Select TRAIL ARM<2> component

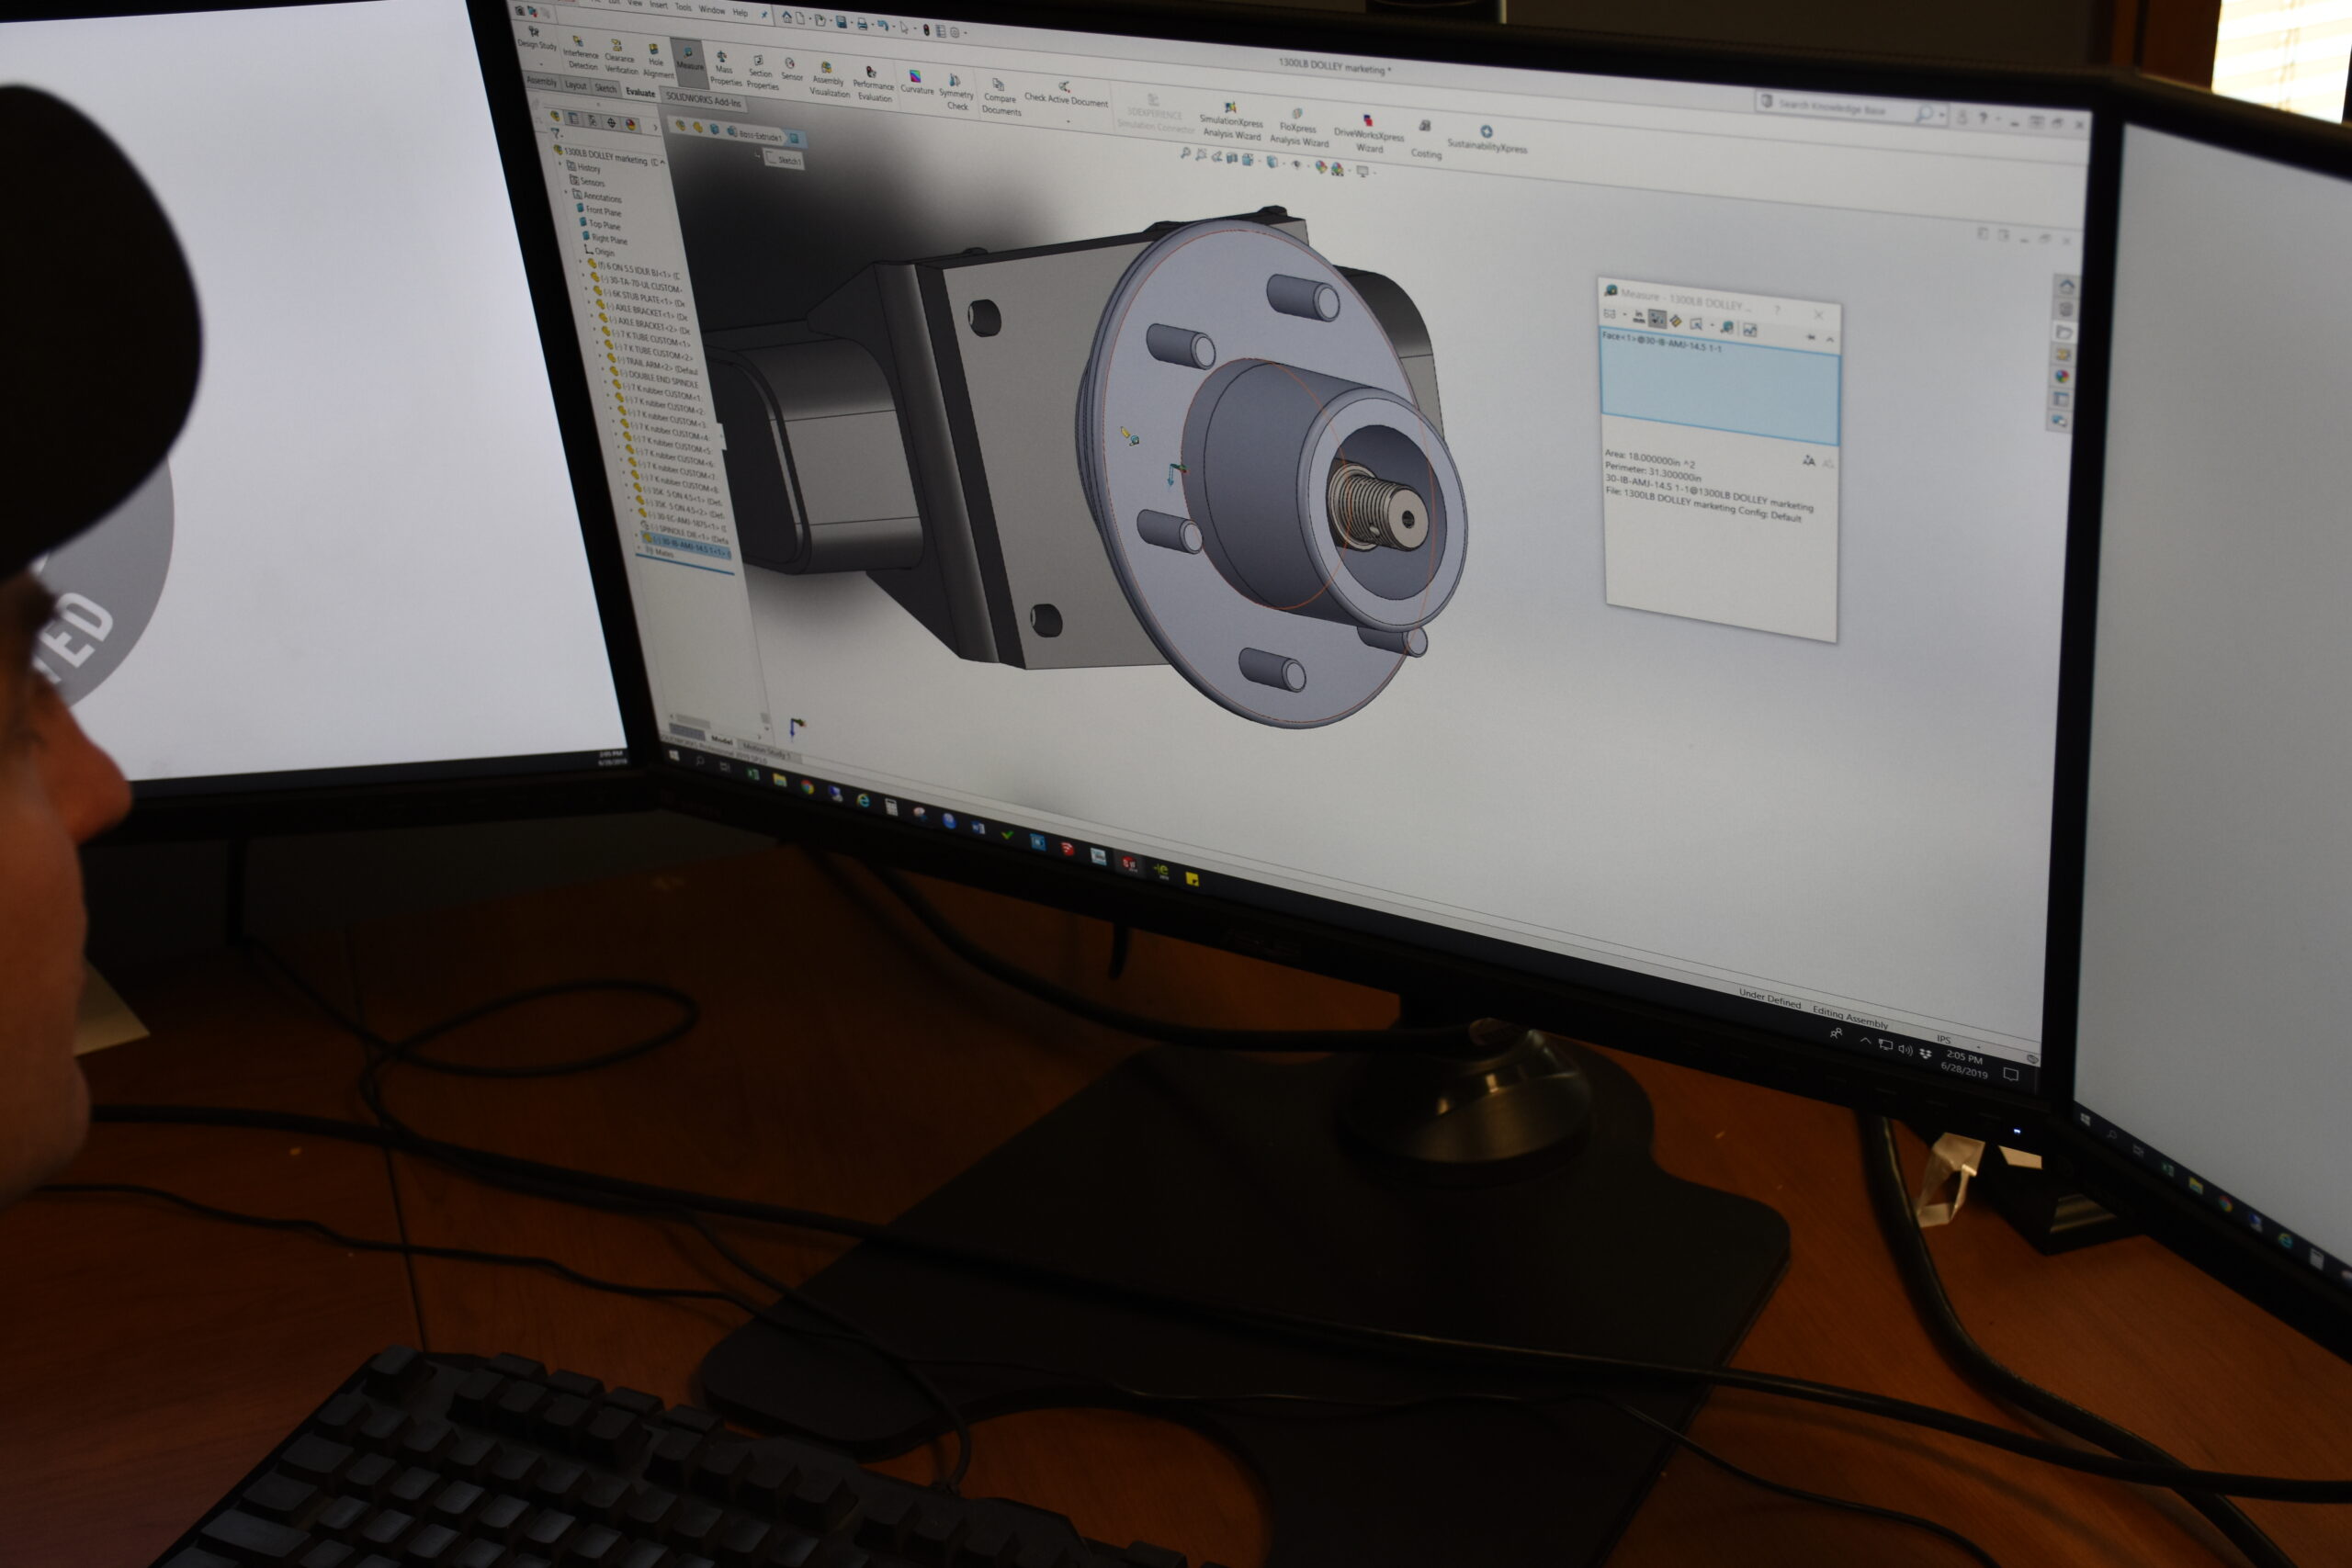coord(653,364)
